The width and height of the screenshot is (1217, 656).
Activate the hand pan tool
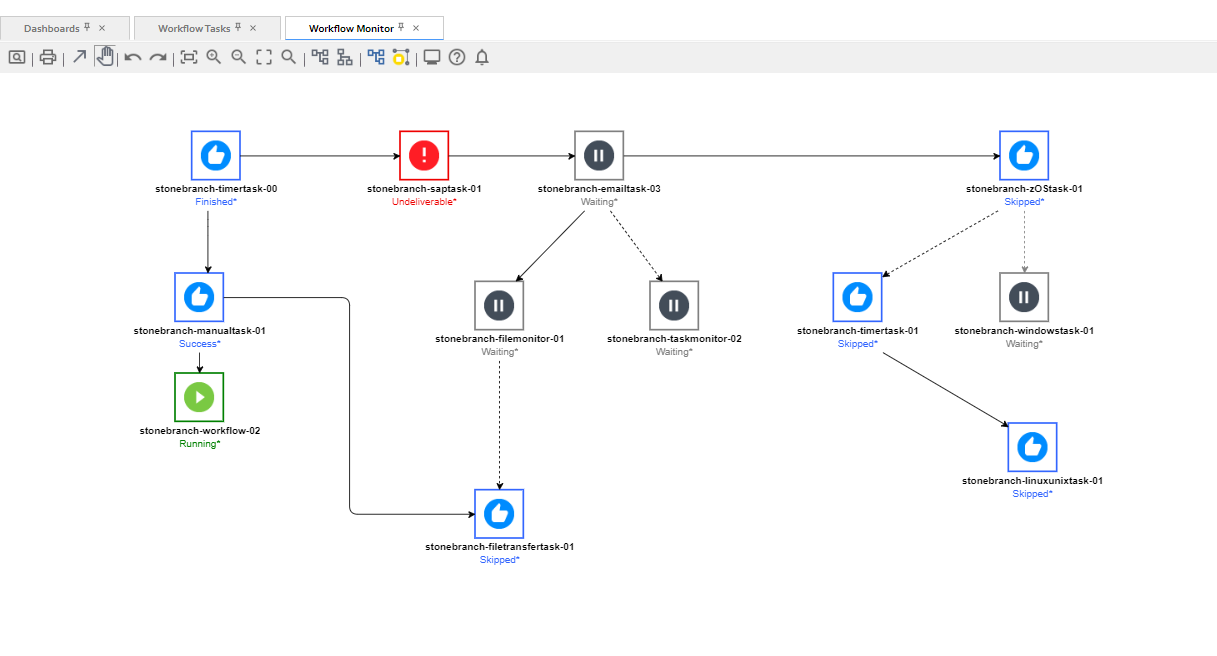105,57
